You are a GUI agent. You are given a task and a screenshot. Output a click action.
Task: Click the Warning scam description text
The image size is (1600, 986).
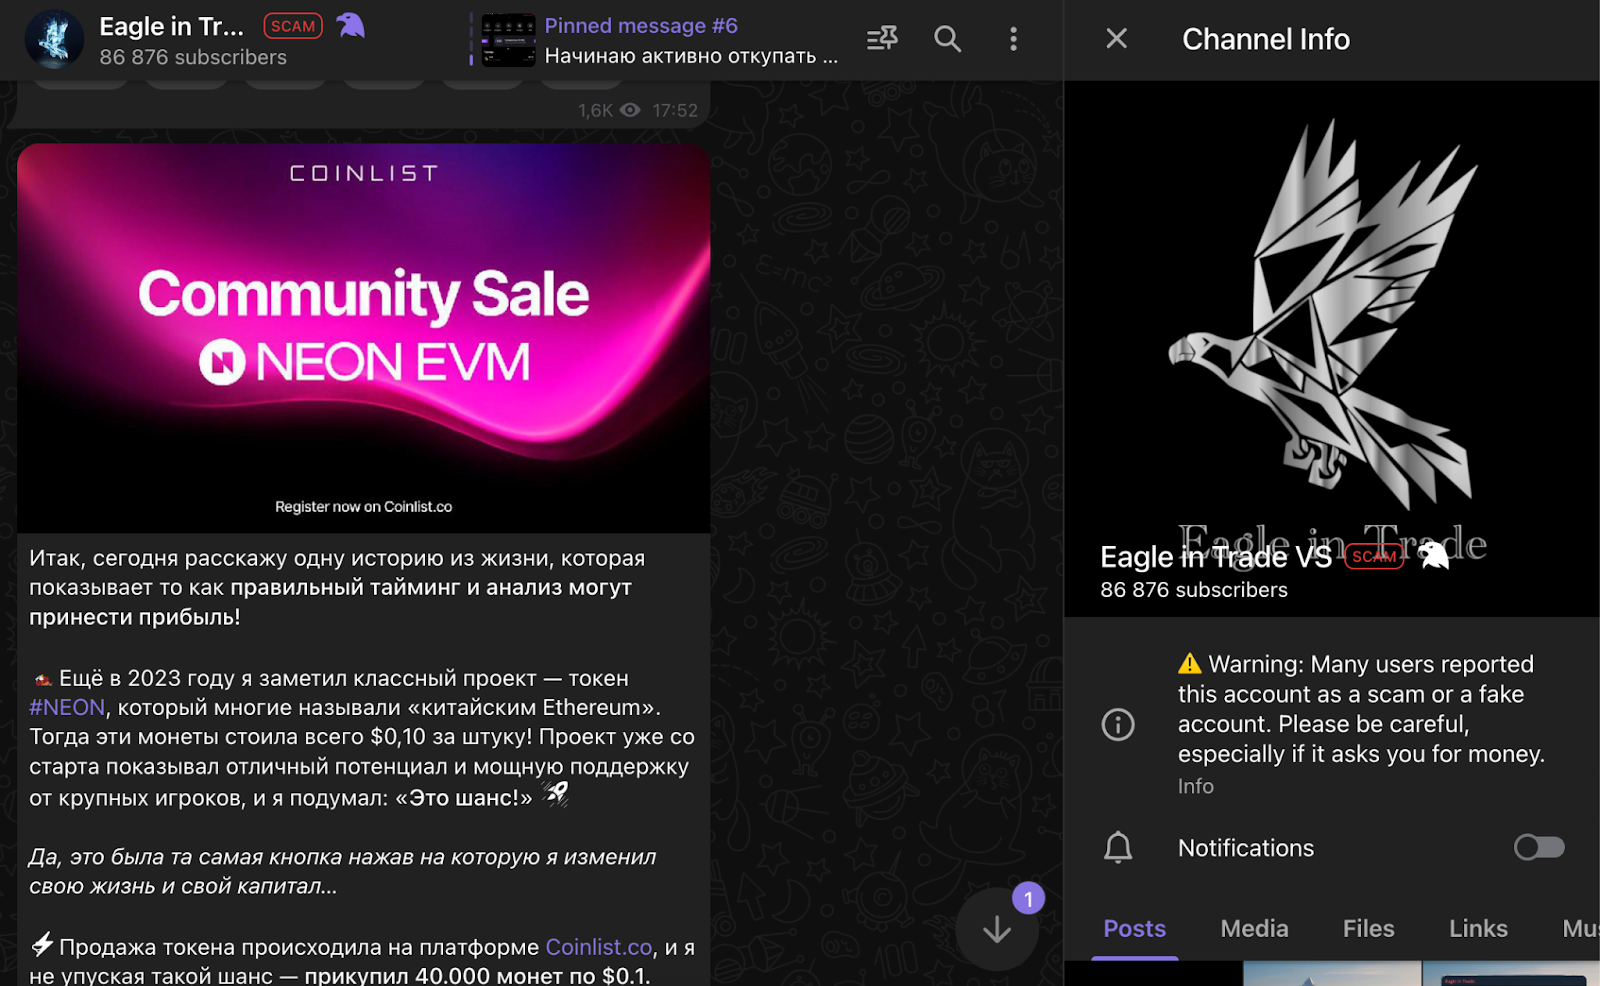(x=1361, y=709)
